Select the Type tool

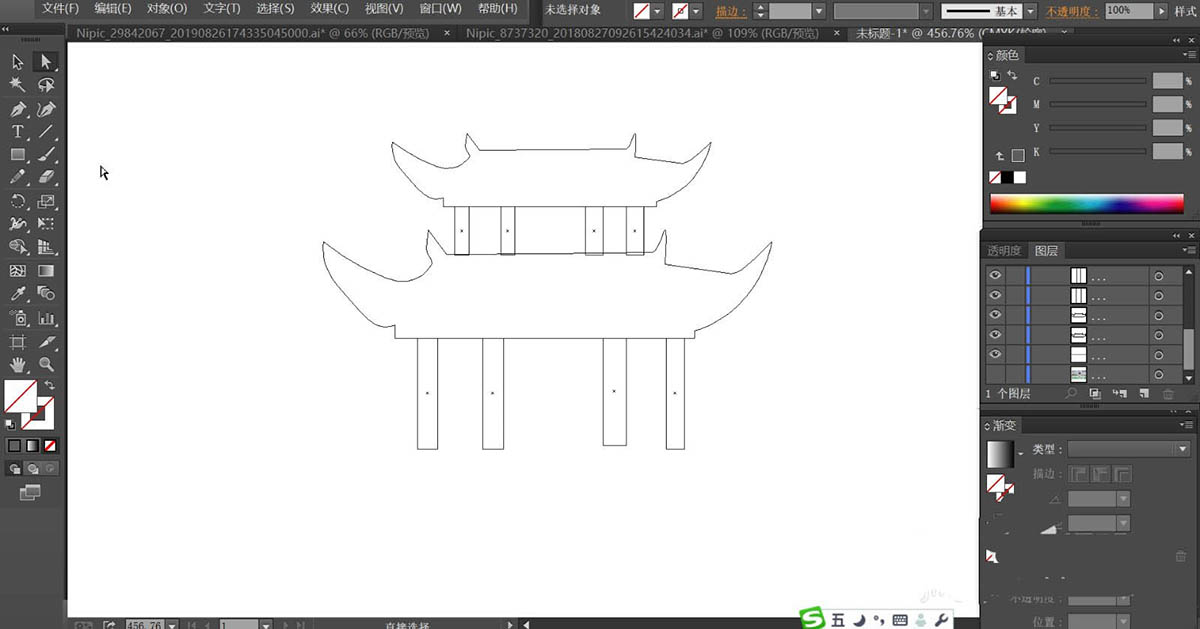pos(18,132)
